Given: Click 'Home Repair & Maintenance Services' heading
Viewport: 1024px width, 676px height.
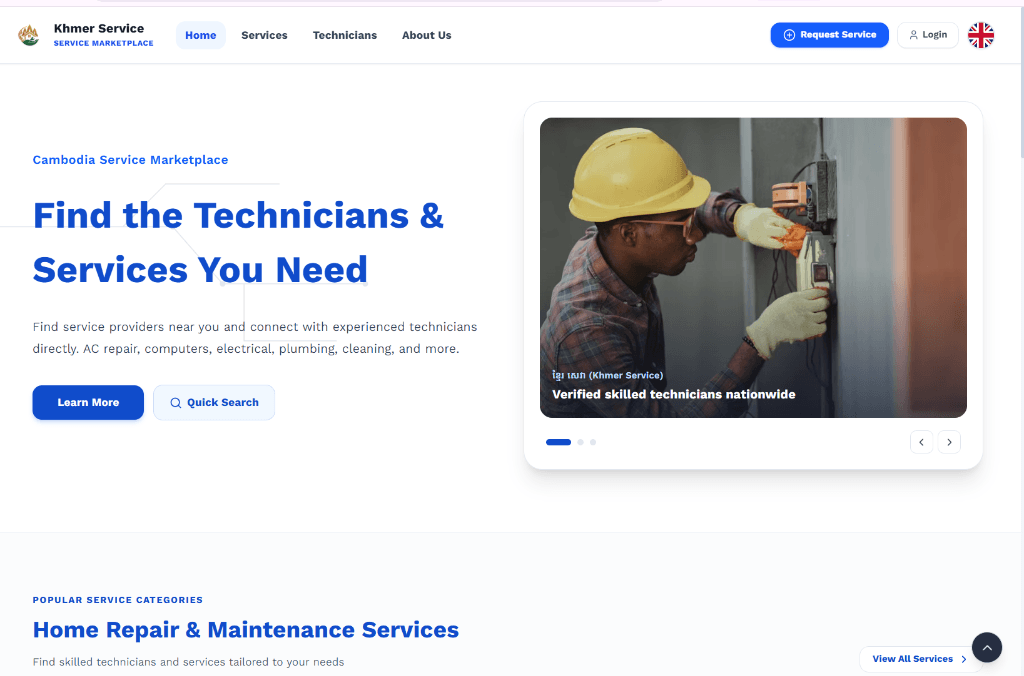Looking at the screenshot, I should click(x=246, y=630).
